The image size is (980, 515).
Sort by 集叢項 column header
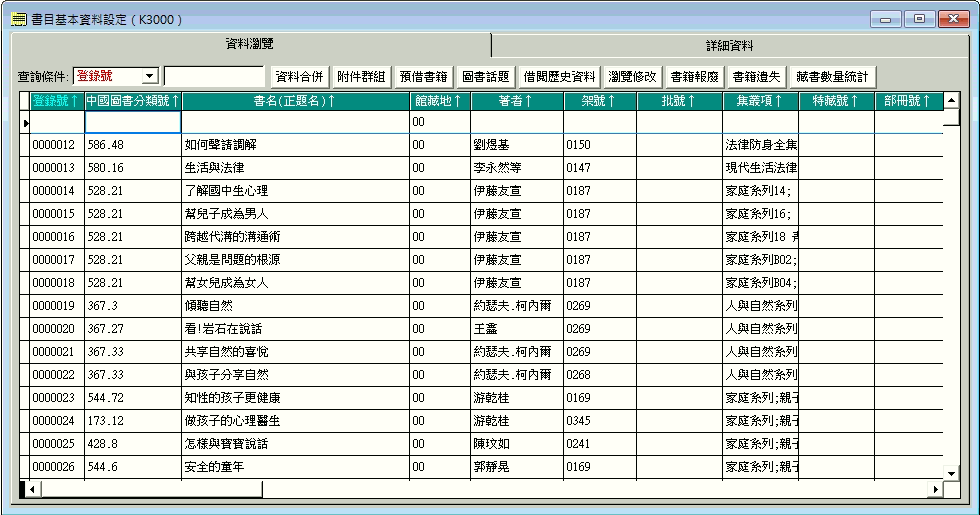point(760,101)
